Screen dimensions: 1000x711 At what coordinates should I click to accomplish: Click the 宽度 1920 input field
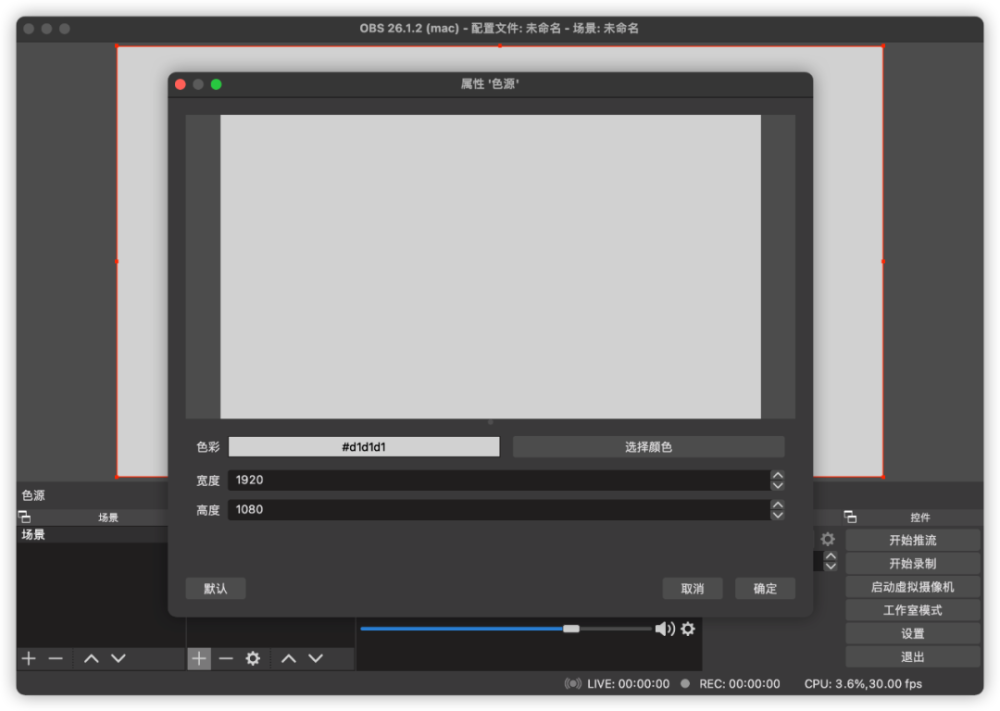tap(499, 480)
